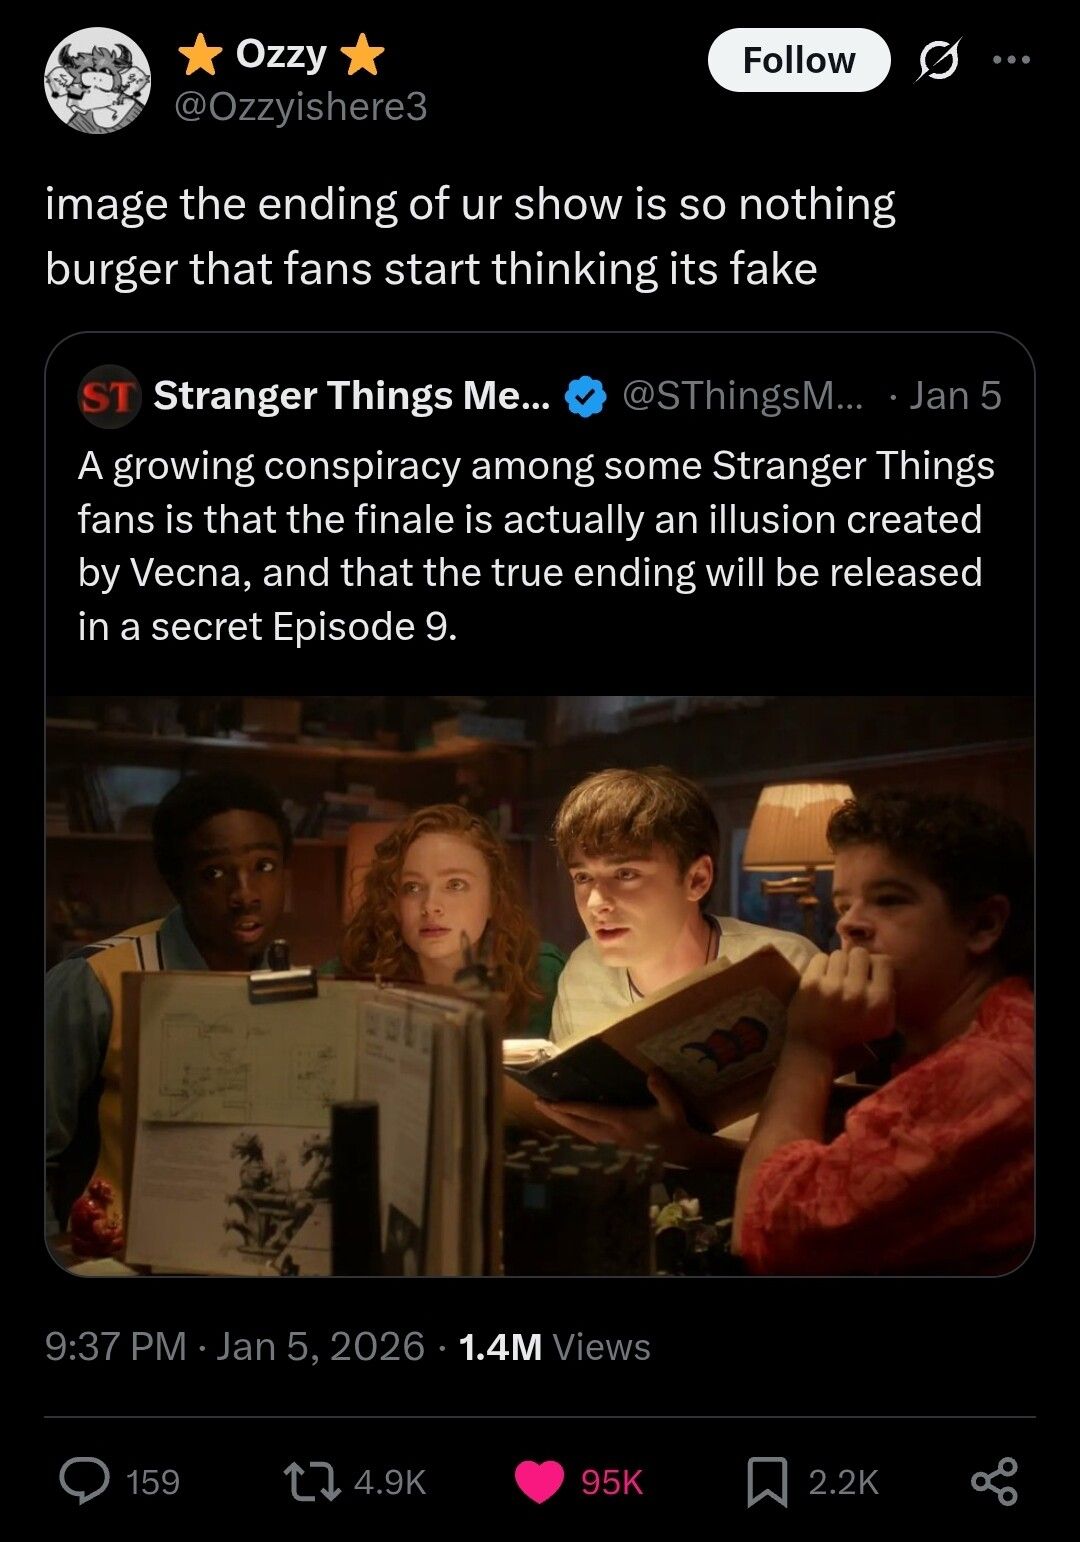
Task: Share the tweet via share icon
Action: 995,1481
